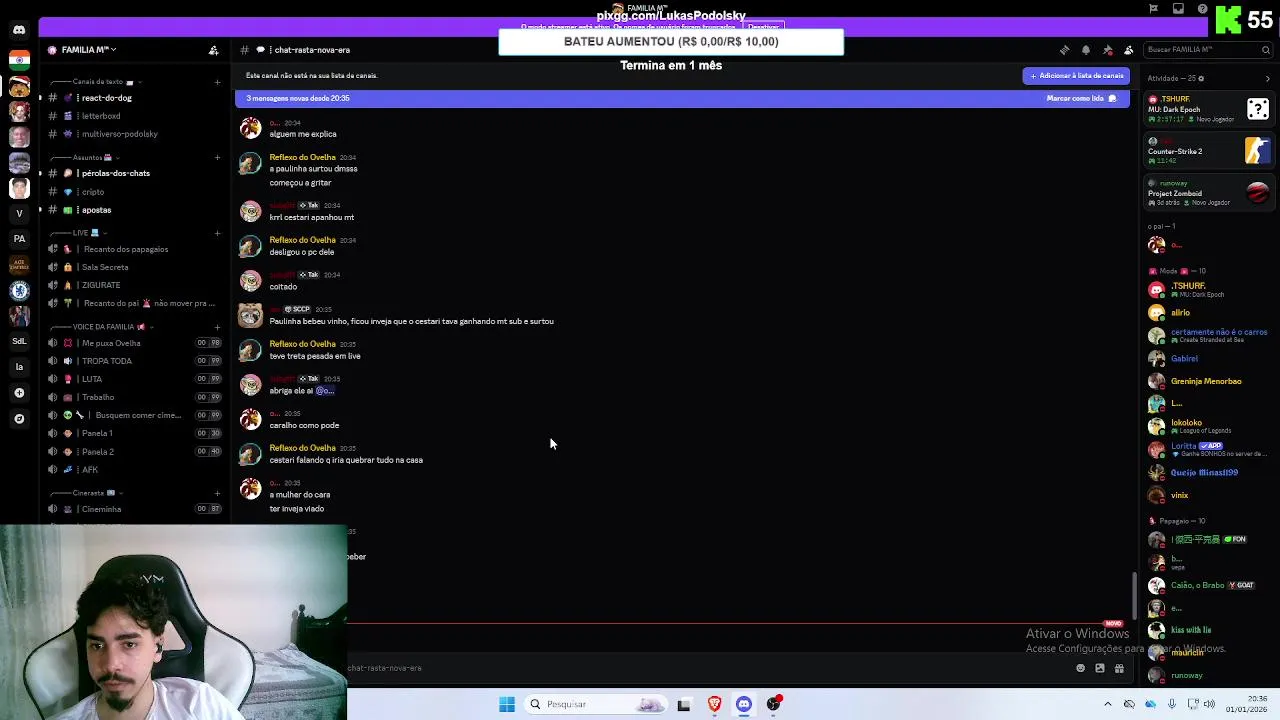Expand activity panel chevron arrow
Screen dimensions: 1280x720
(1267, 78)
